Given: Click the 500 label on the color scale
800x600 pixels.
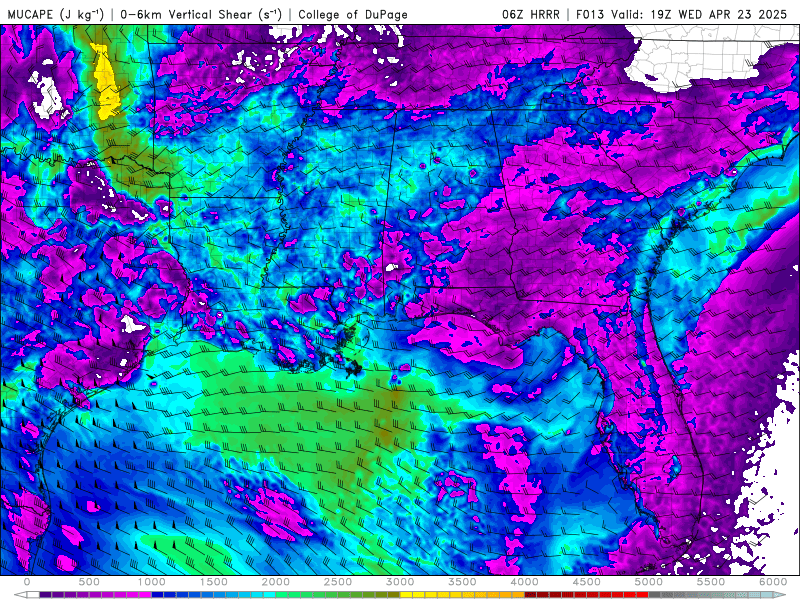Looking at the screenshot, I should (89, 582).
